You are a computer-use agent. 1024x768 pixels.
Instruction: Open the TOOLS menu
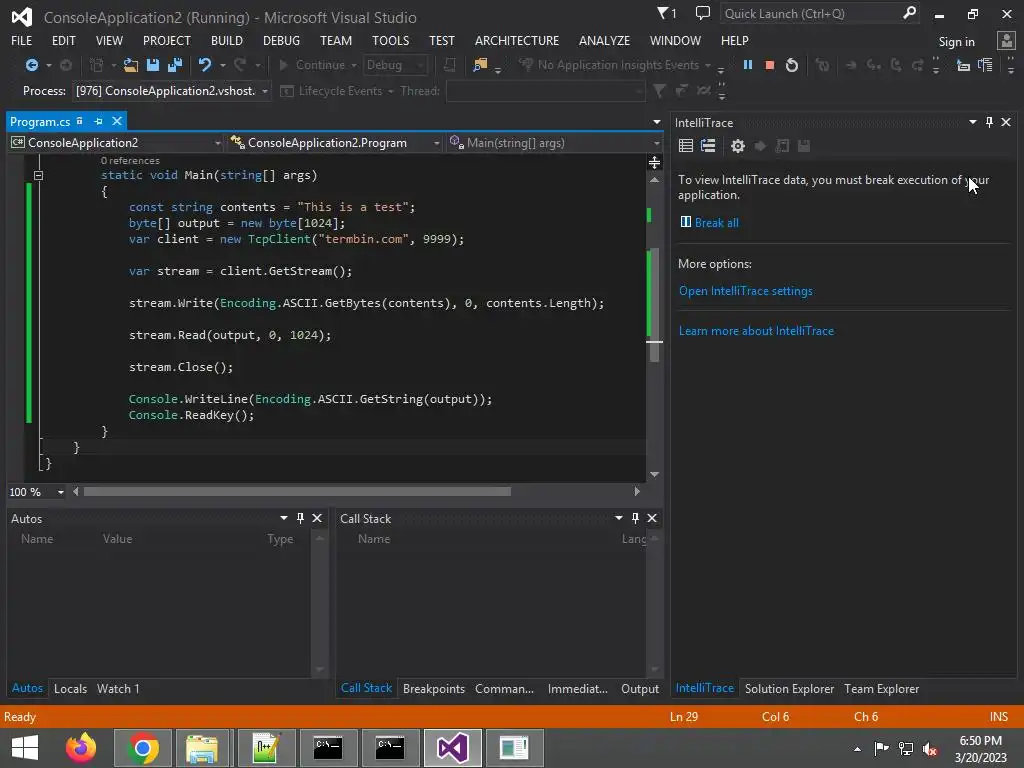(x=391, y=40)
